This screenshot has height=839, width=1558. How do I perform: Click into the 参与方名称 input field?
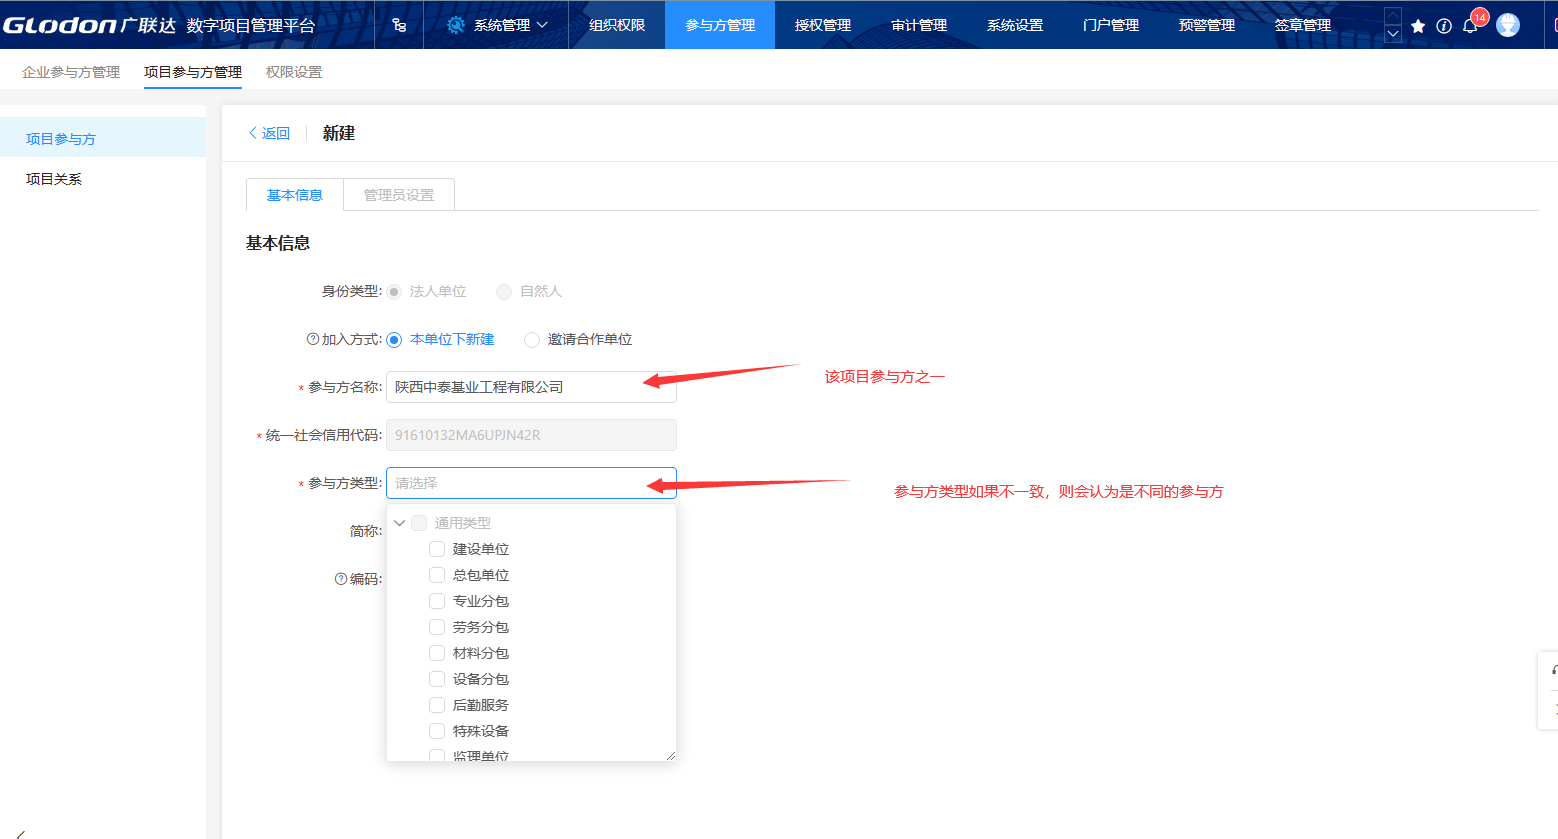click(531, 387)
